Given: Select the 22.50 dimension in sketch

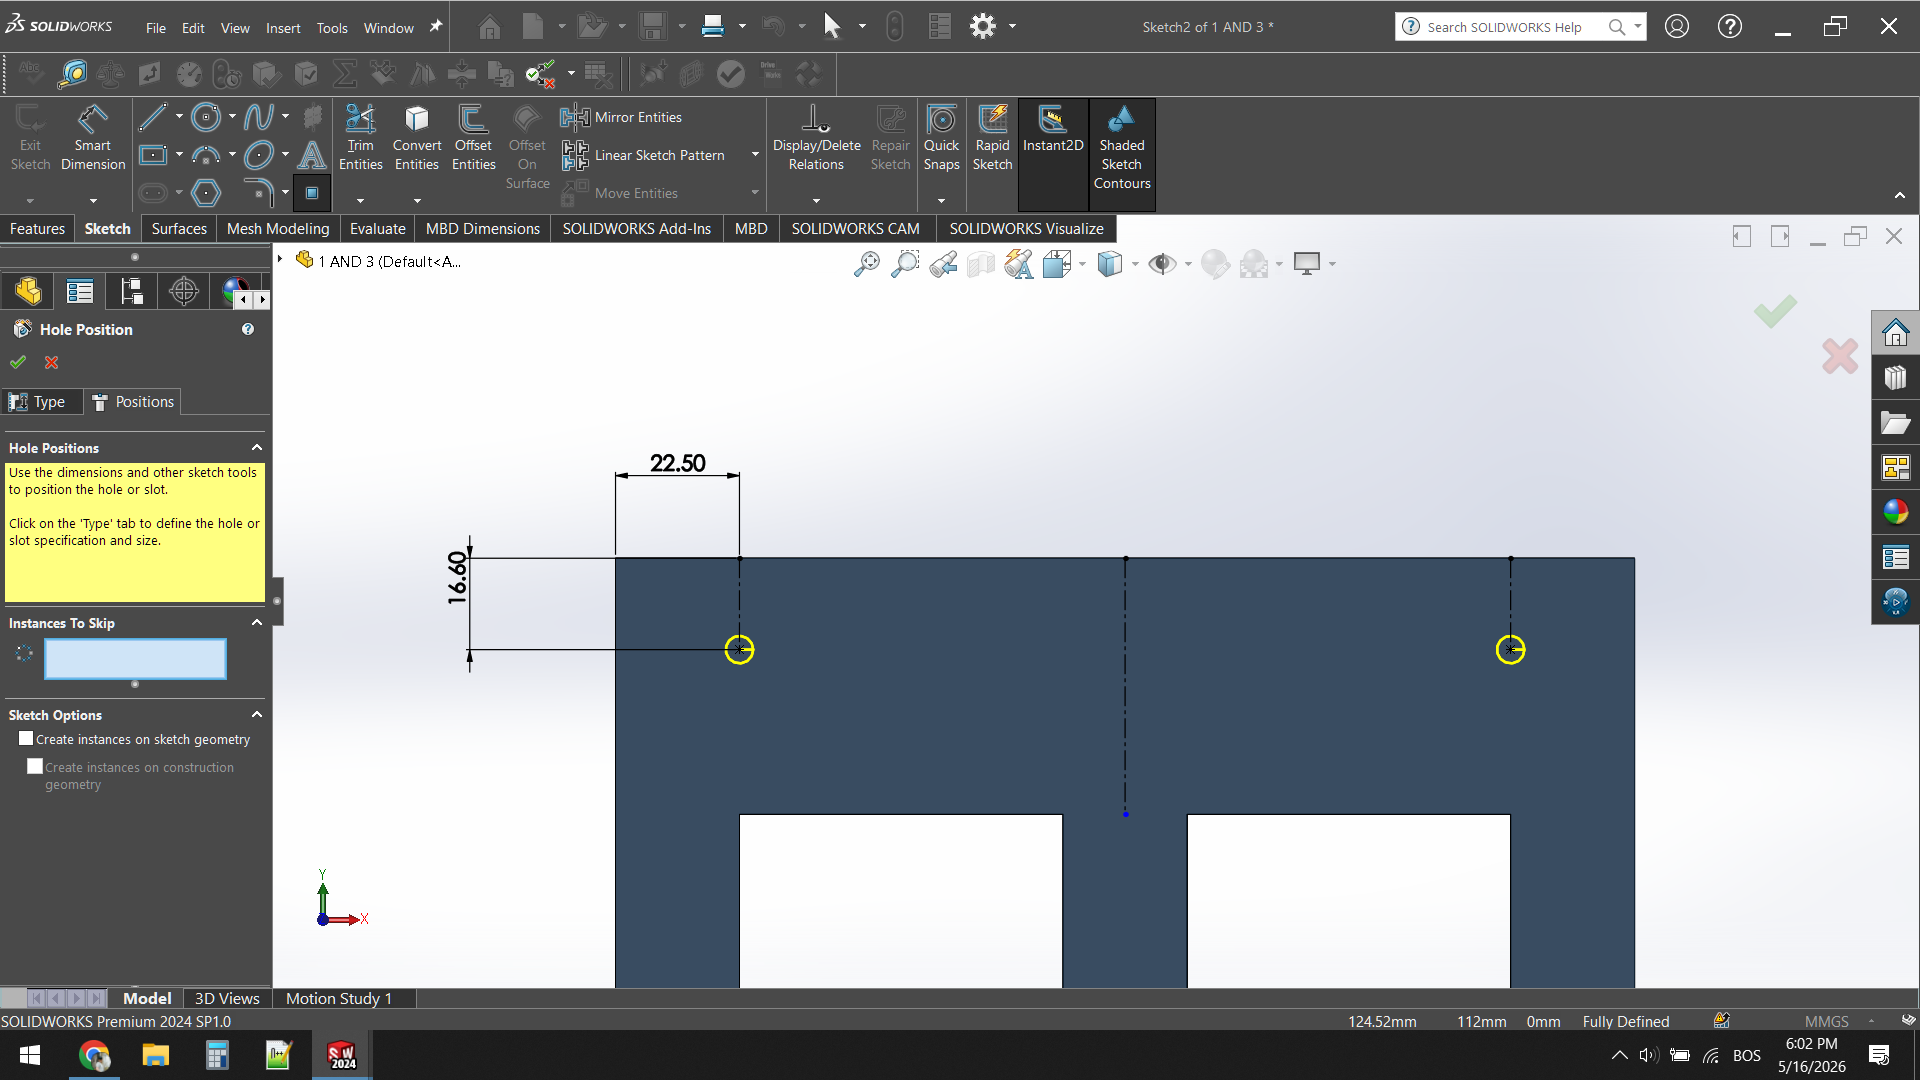Looking at the screenshot, I should click(678, 463).
